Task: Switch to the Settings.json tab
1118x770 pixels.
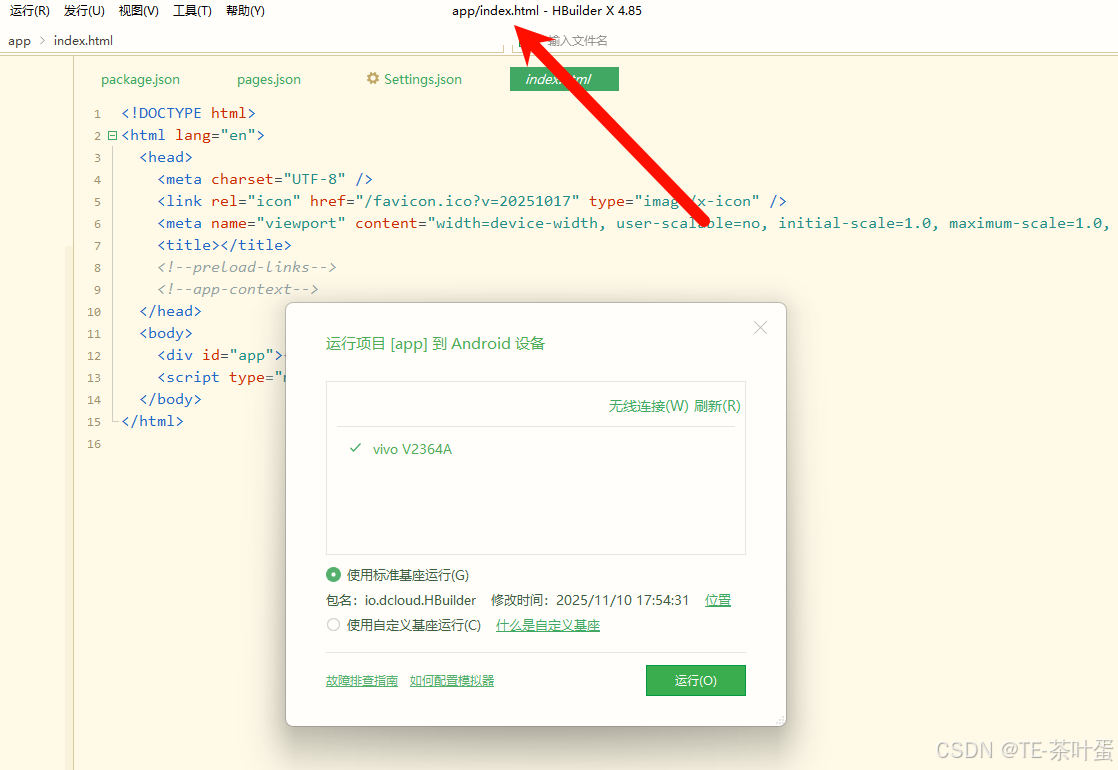Action: 414,79
